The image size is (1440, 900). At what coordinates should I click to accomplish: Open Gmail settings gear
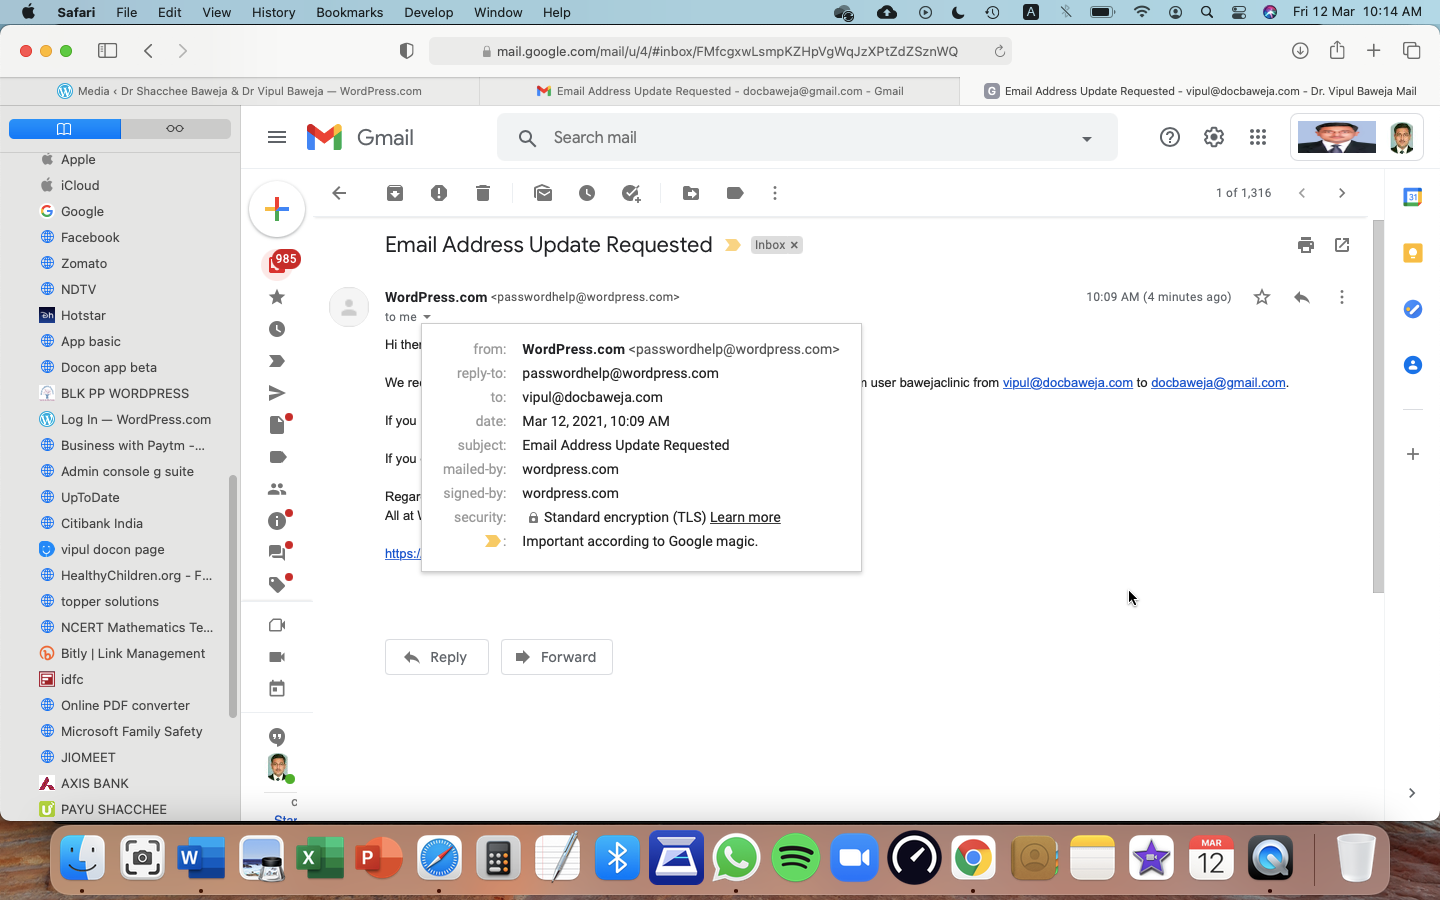point(1213,138)
